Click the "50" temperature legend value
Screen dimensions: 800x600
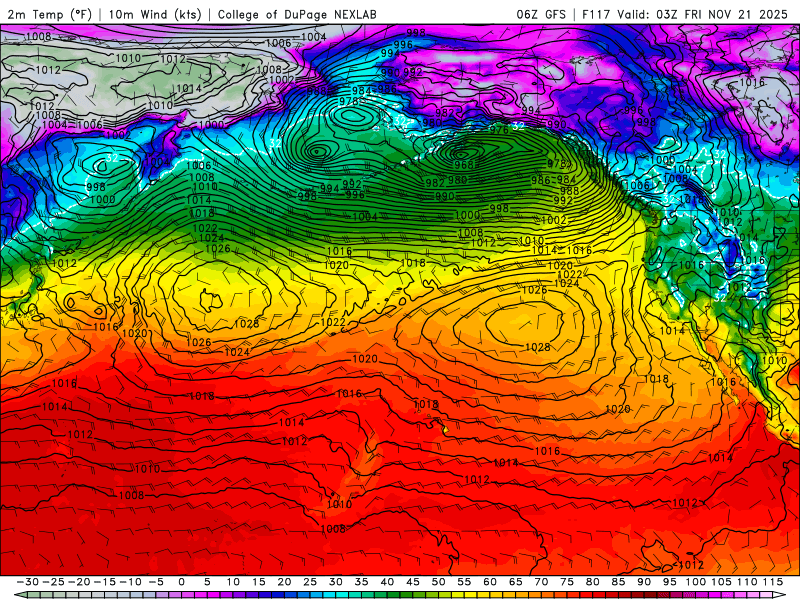[438, 582]
